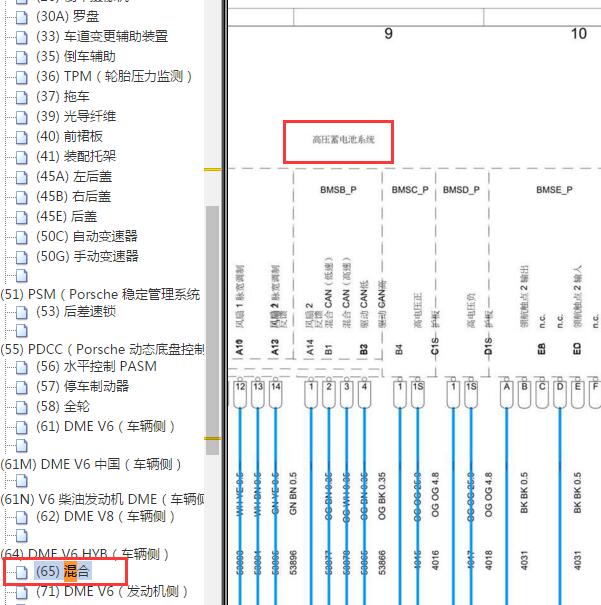601x605 pixels.
Task: Open (45A) 左后盖 document
Action: click(x=74, y=177)
